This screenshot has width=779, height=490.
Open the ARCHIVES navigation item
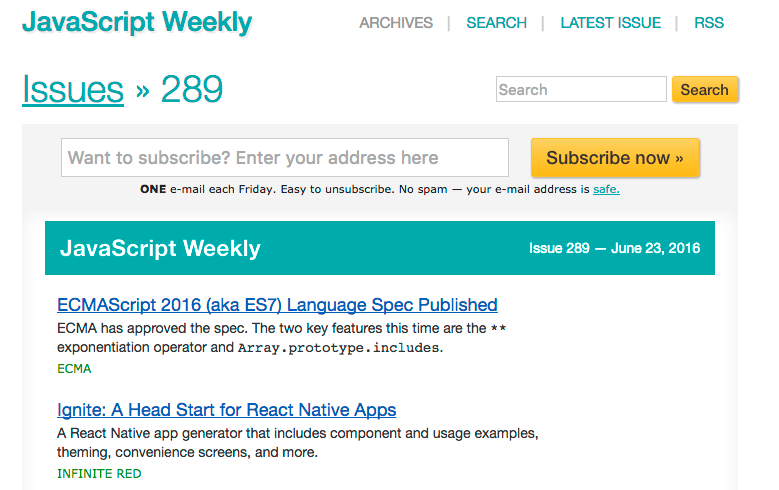[396, 23]
